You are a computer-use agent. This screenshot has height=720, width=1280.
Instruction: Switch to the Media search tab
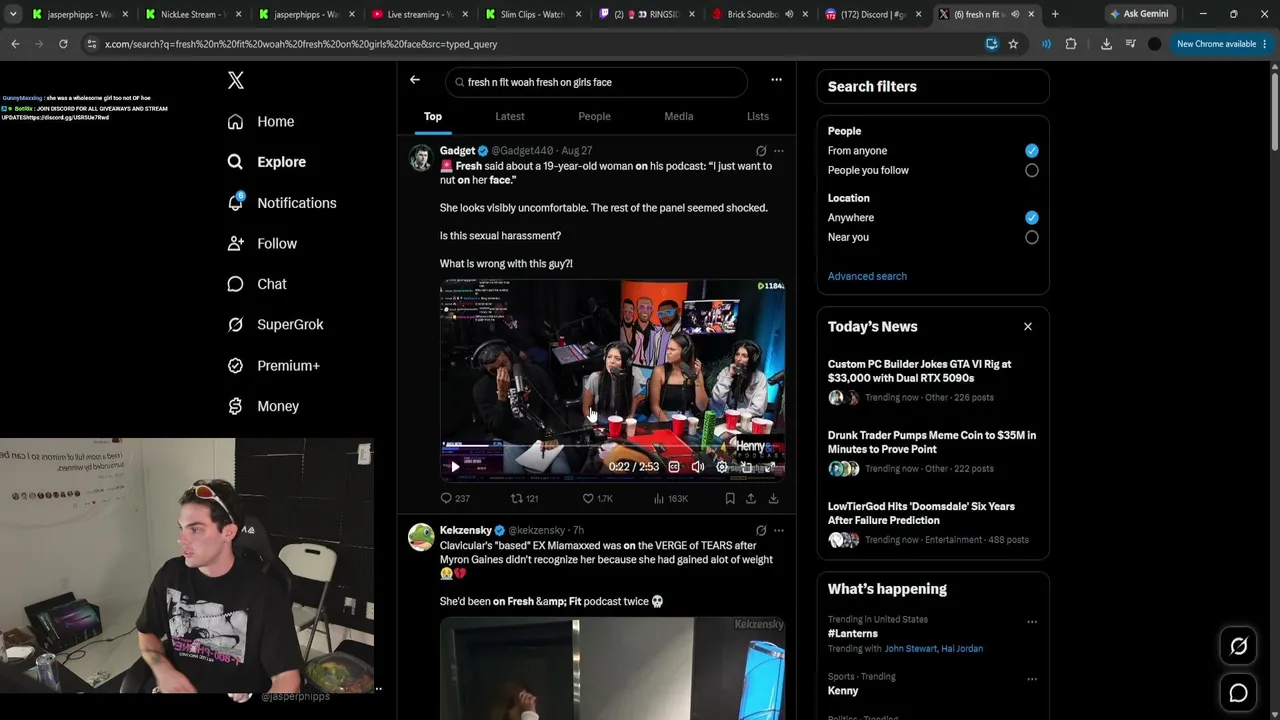click(679, 116)
